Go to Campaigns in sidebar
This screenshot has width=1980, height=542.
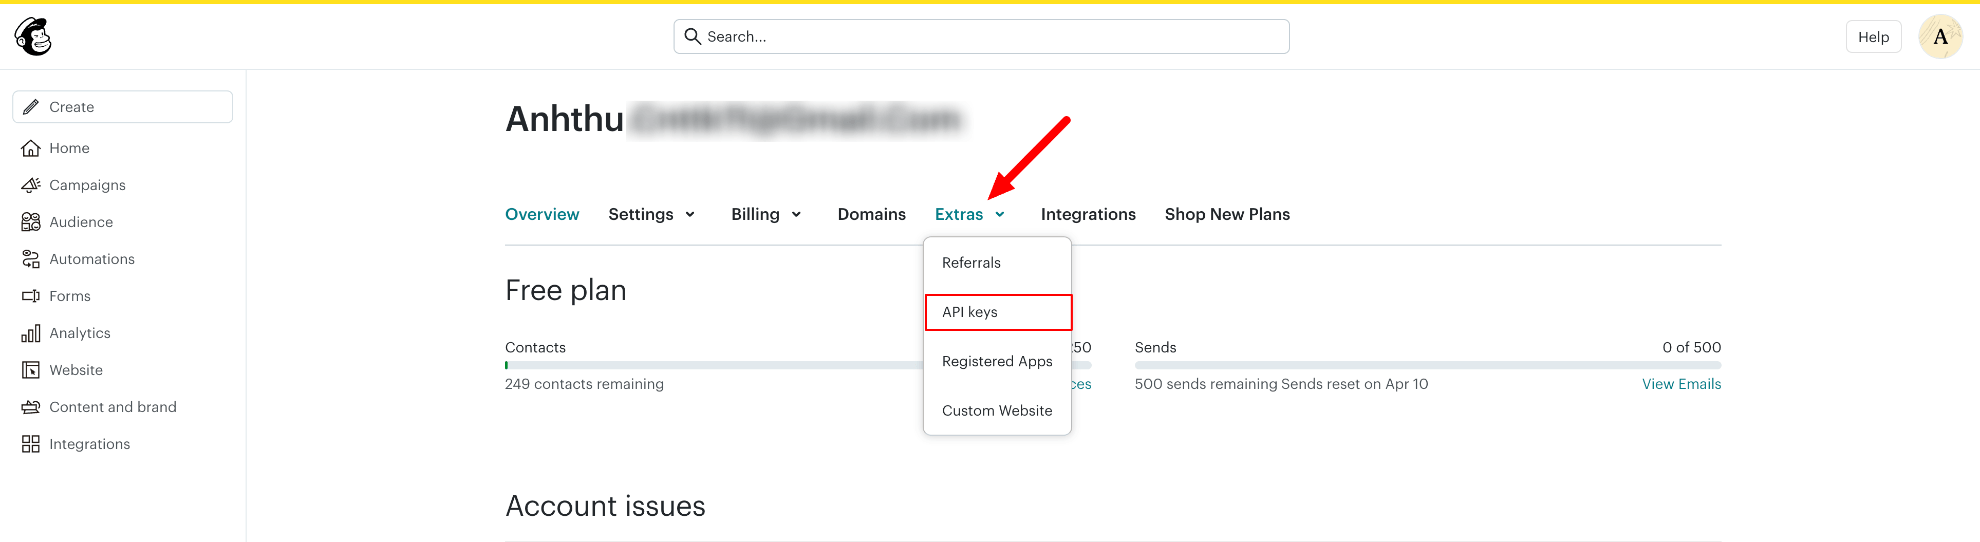coord(87,185)
